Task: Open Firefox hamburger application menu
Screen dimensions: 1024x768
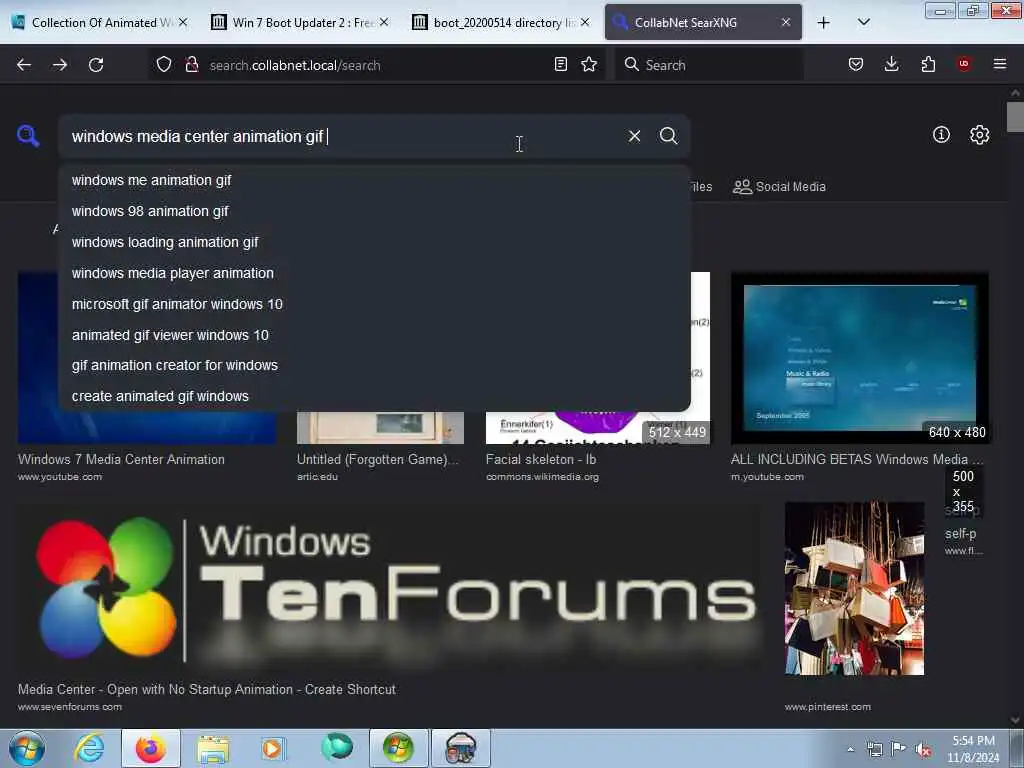Action: (1000, 64)
